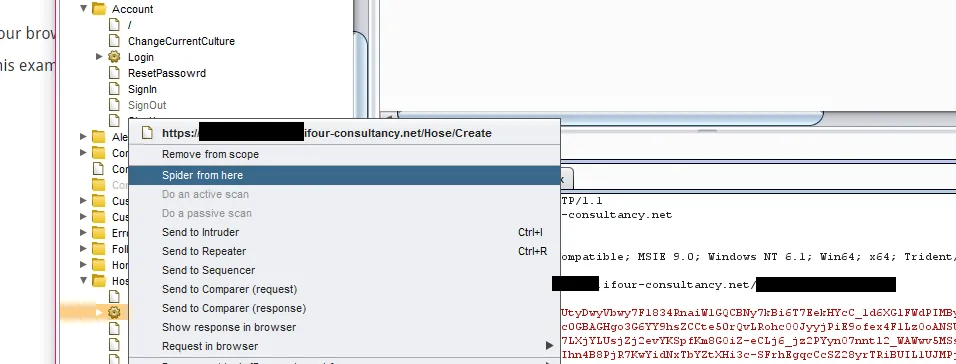The width and height of the screenshot is (956, 364).
Task: Select the Login label in the tree
Action: (x=141, y=57)
